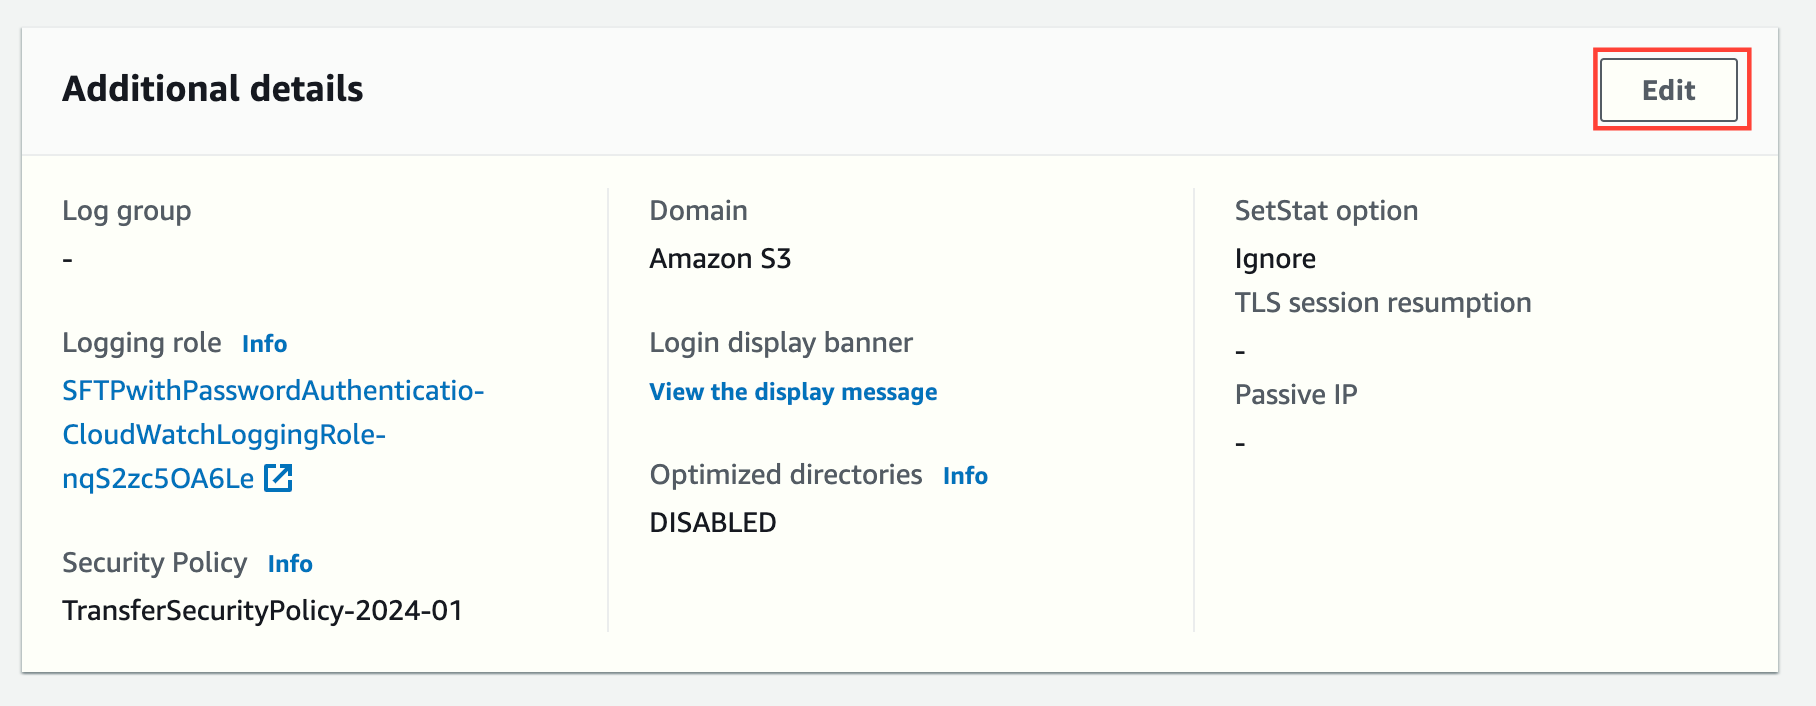This screenshot has width=1816, height=706.
Task: Click the Domain label
Action: [698, 211]
